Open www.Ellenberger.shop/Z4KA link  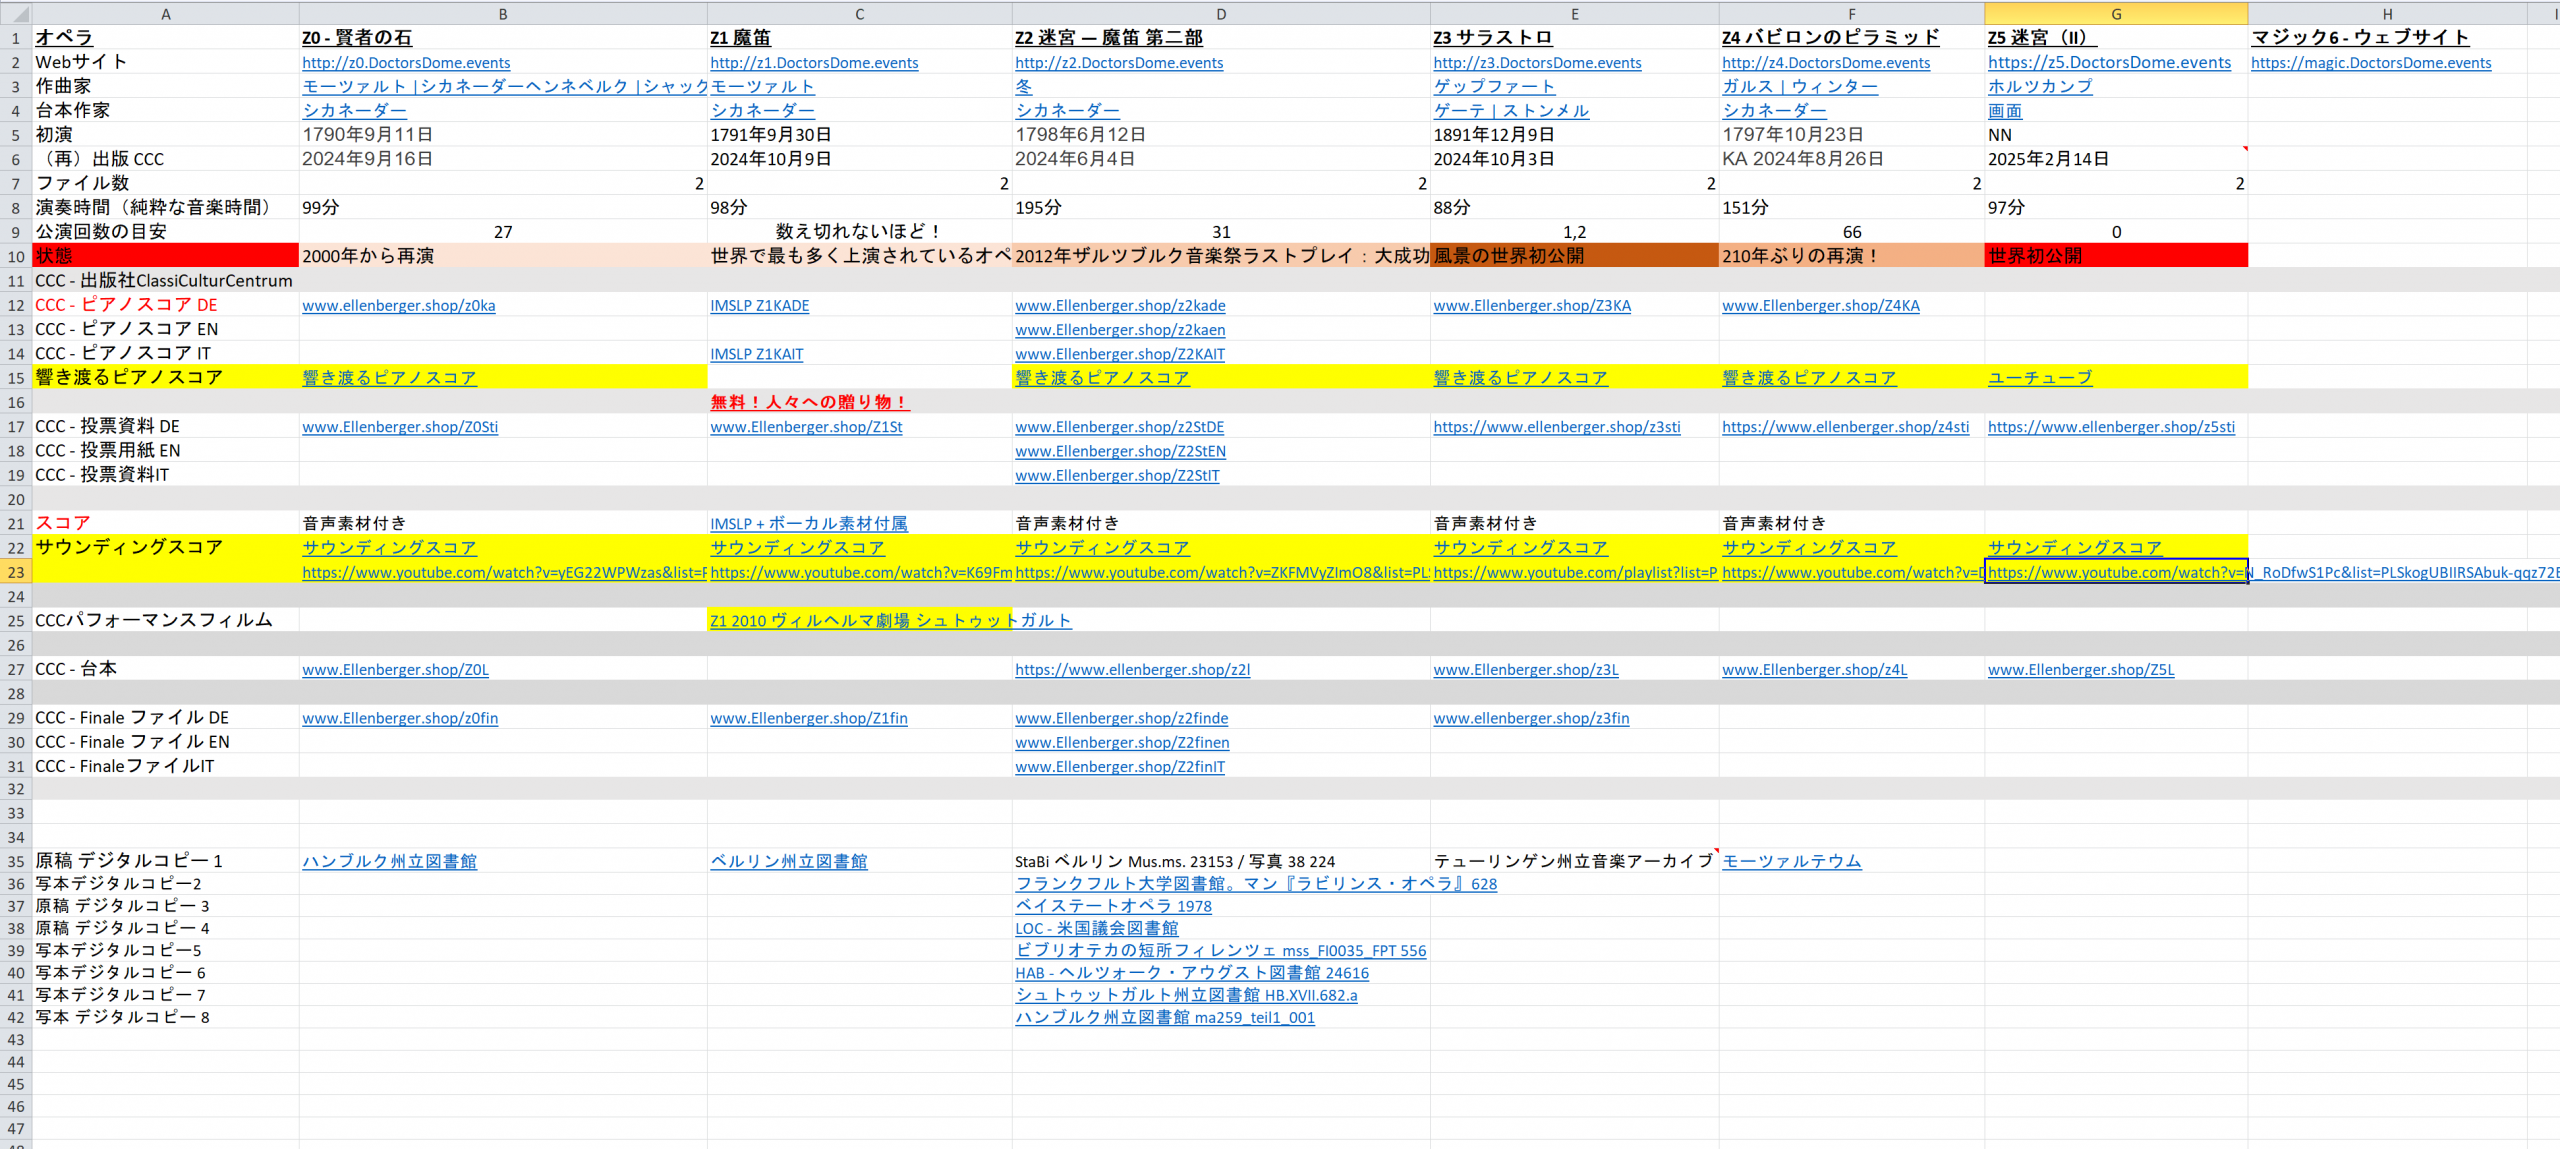[x=1821, y=305]
